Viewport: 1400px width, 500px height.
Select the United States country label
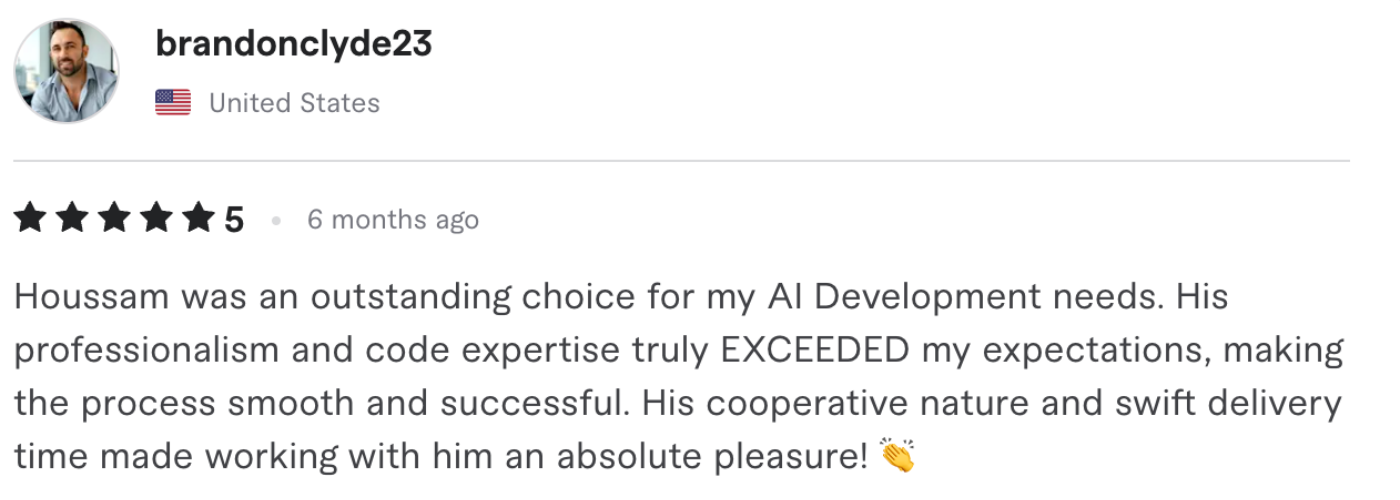(294, 102)
